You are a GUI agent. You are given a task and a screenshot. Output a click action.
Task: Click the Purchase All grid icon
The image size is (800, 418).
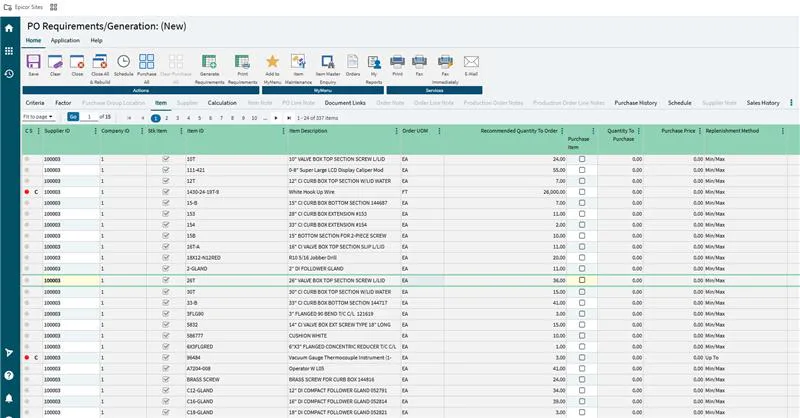[x=146, y=62]
